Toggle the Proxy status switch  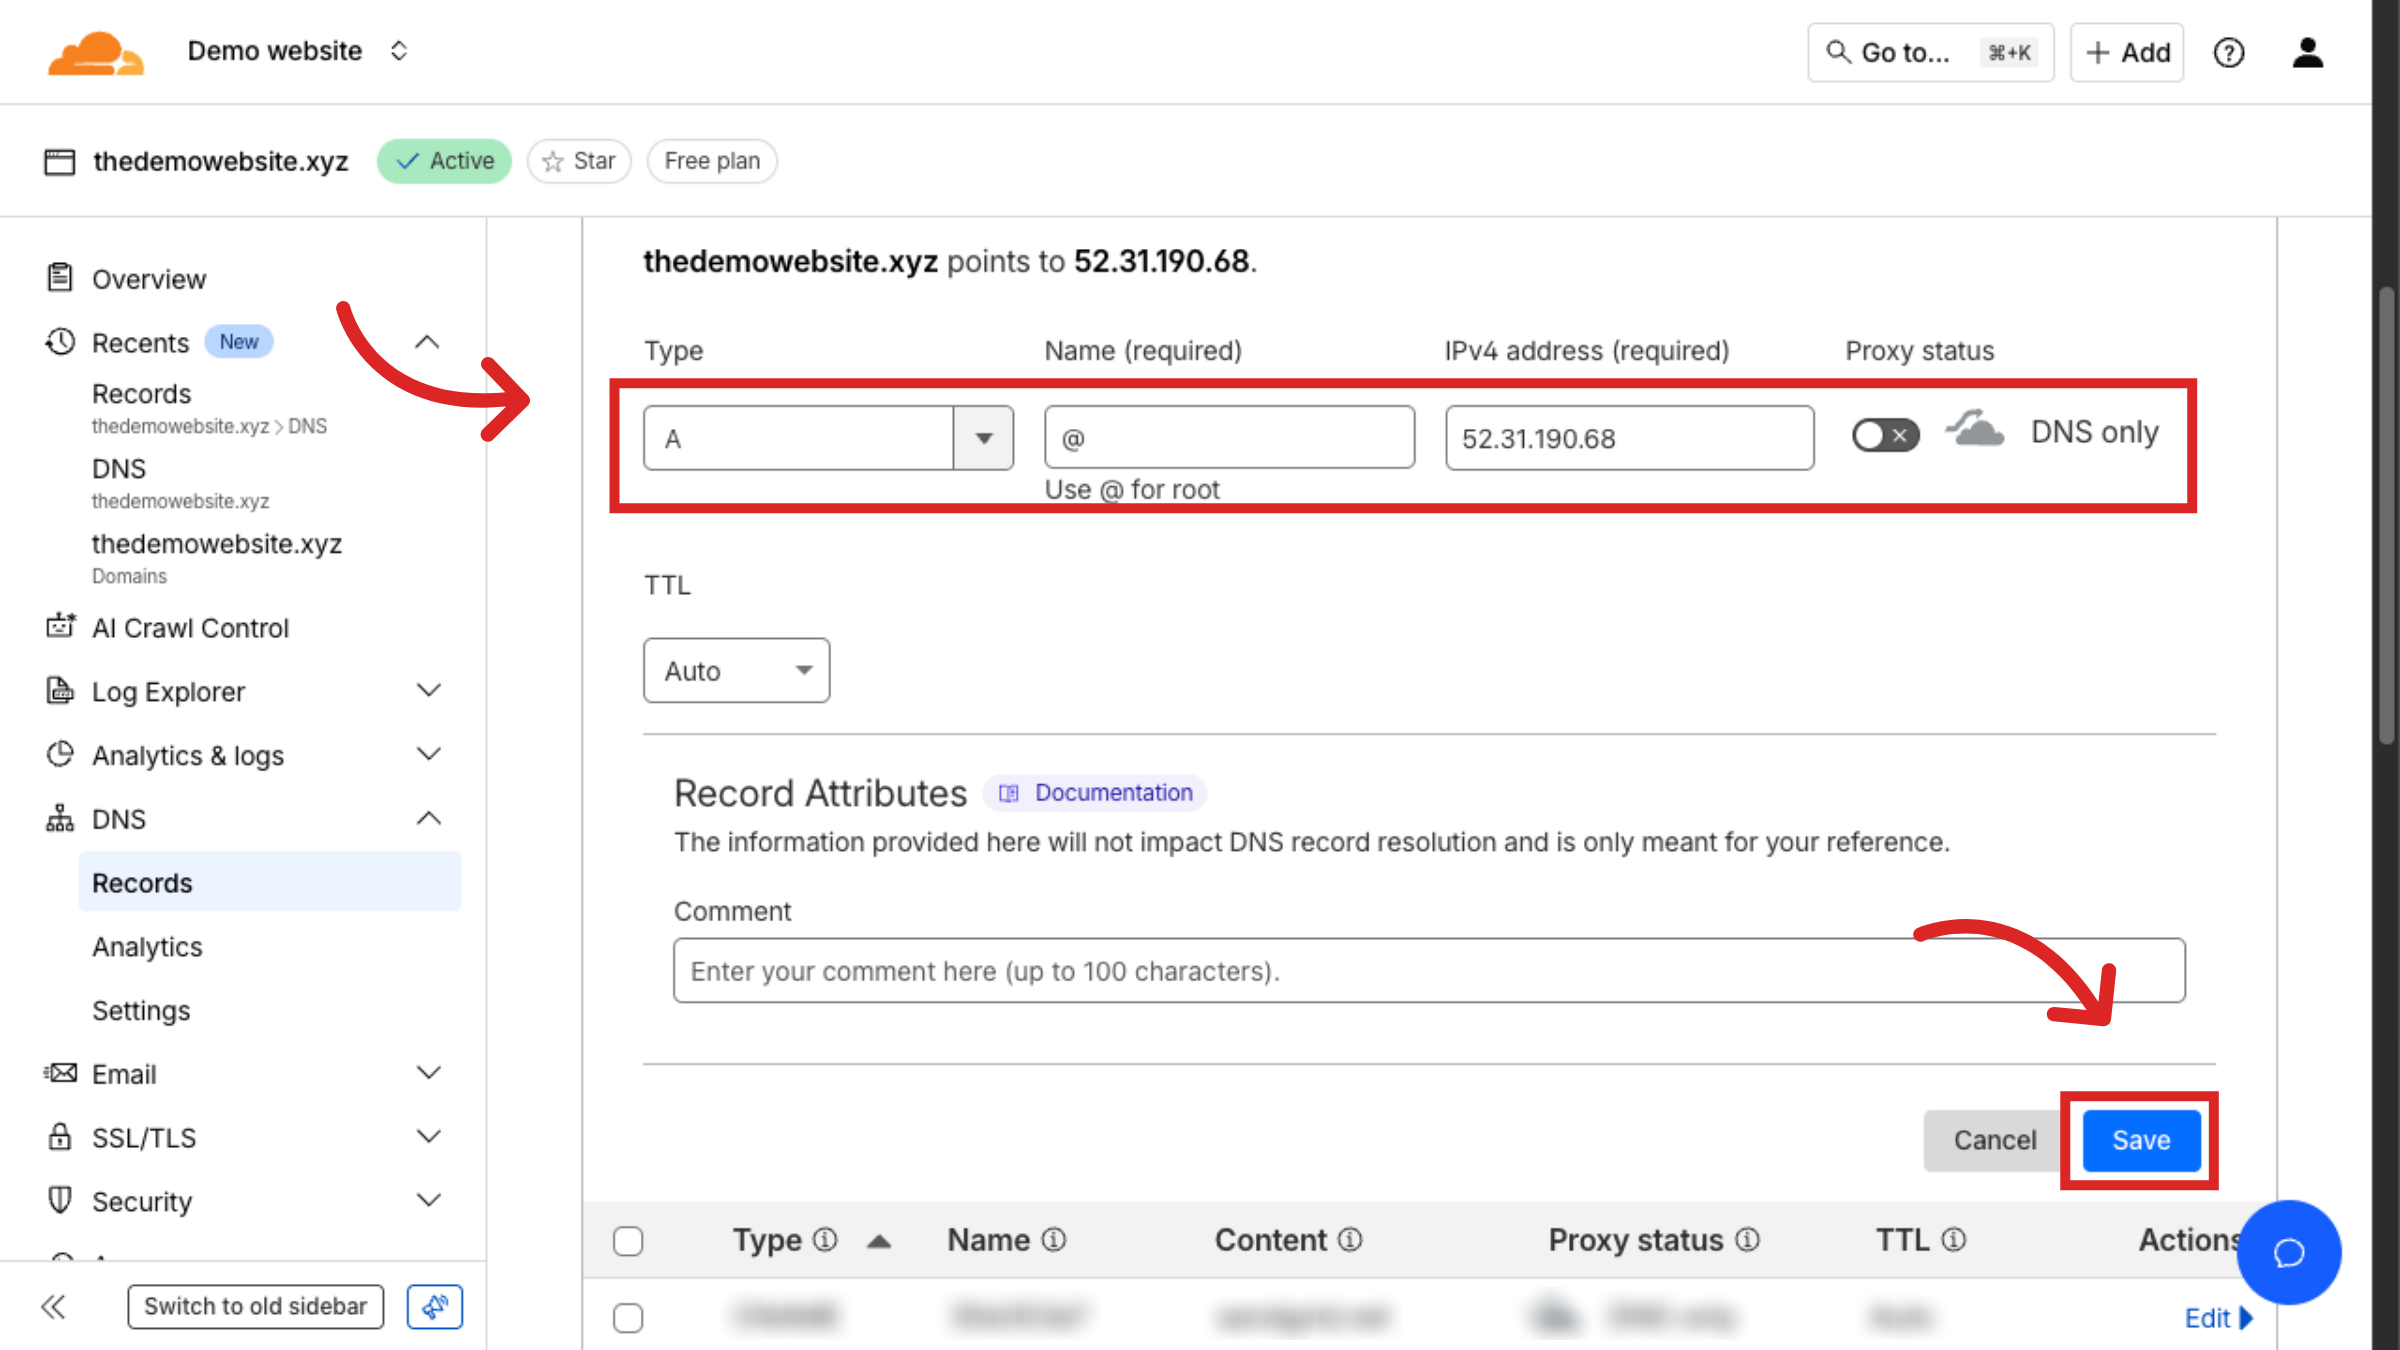pyautogui.click(x=1885, y=435)
